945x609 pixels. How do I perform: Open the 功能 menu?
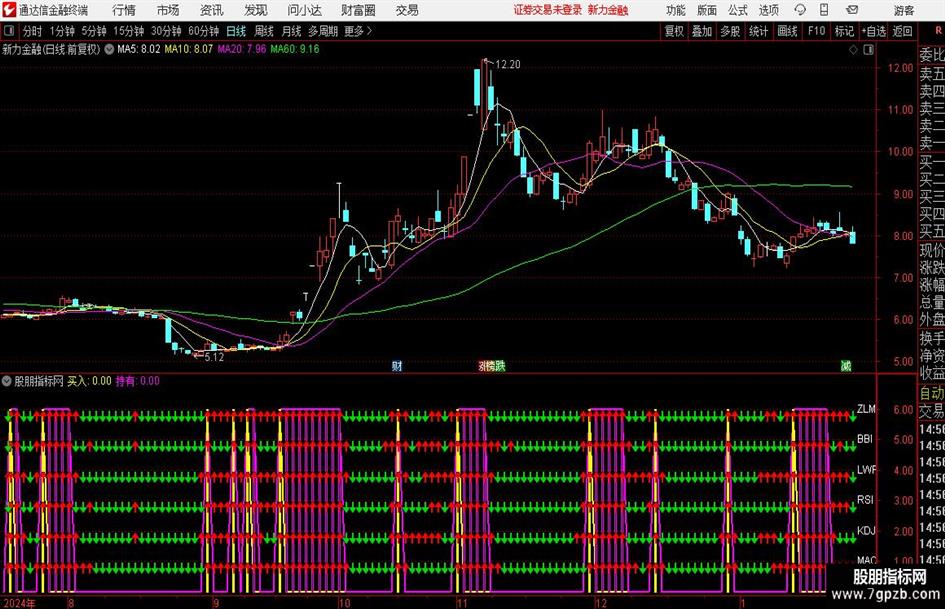tap(676, 10)
